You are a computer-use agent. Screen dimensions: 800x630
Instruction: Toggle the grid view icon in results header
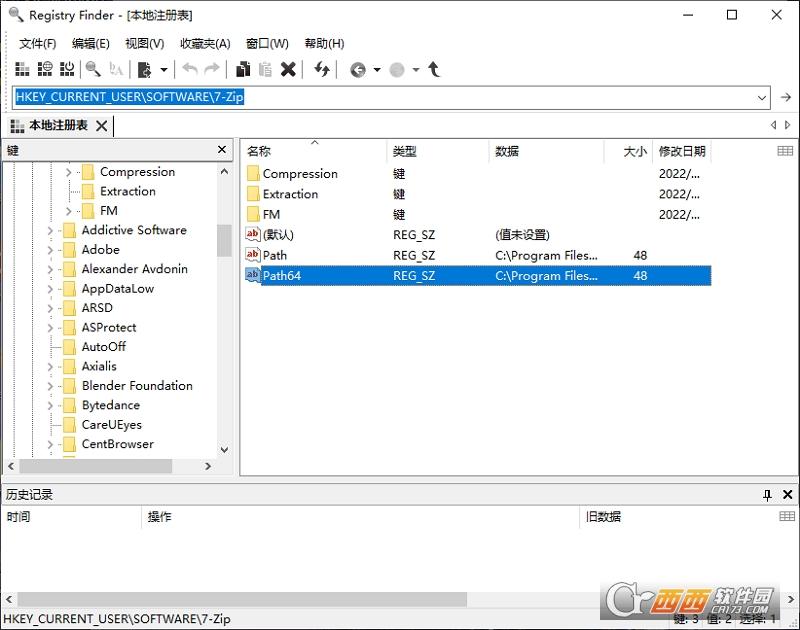[783, 150]
